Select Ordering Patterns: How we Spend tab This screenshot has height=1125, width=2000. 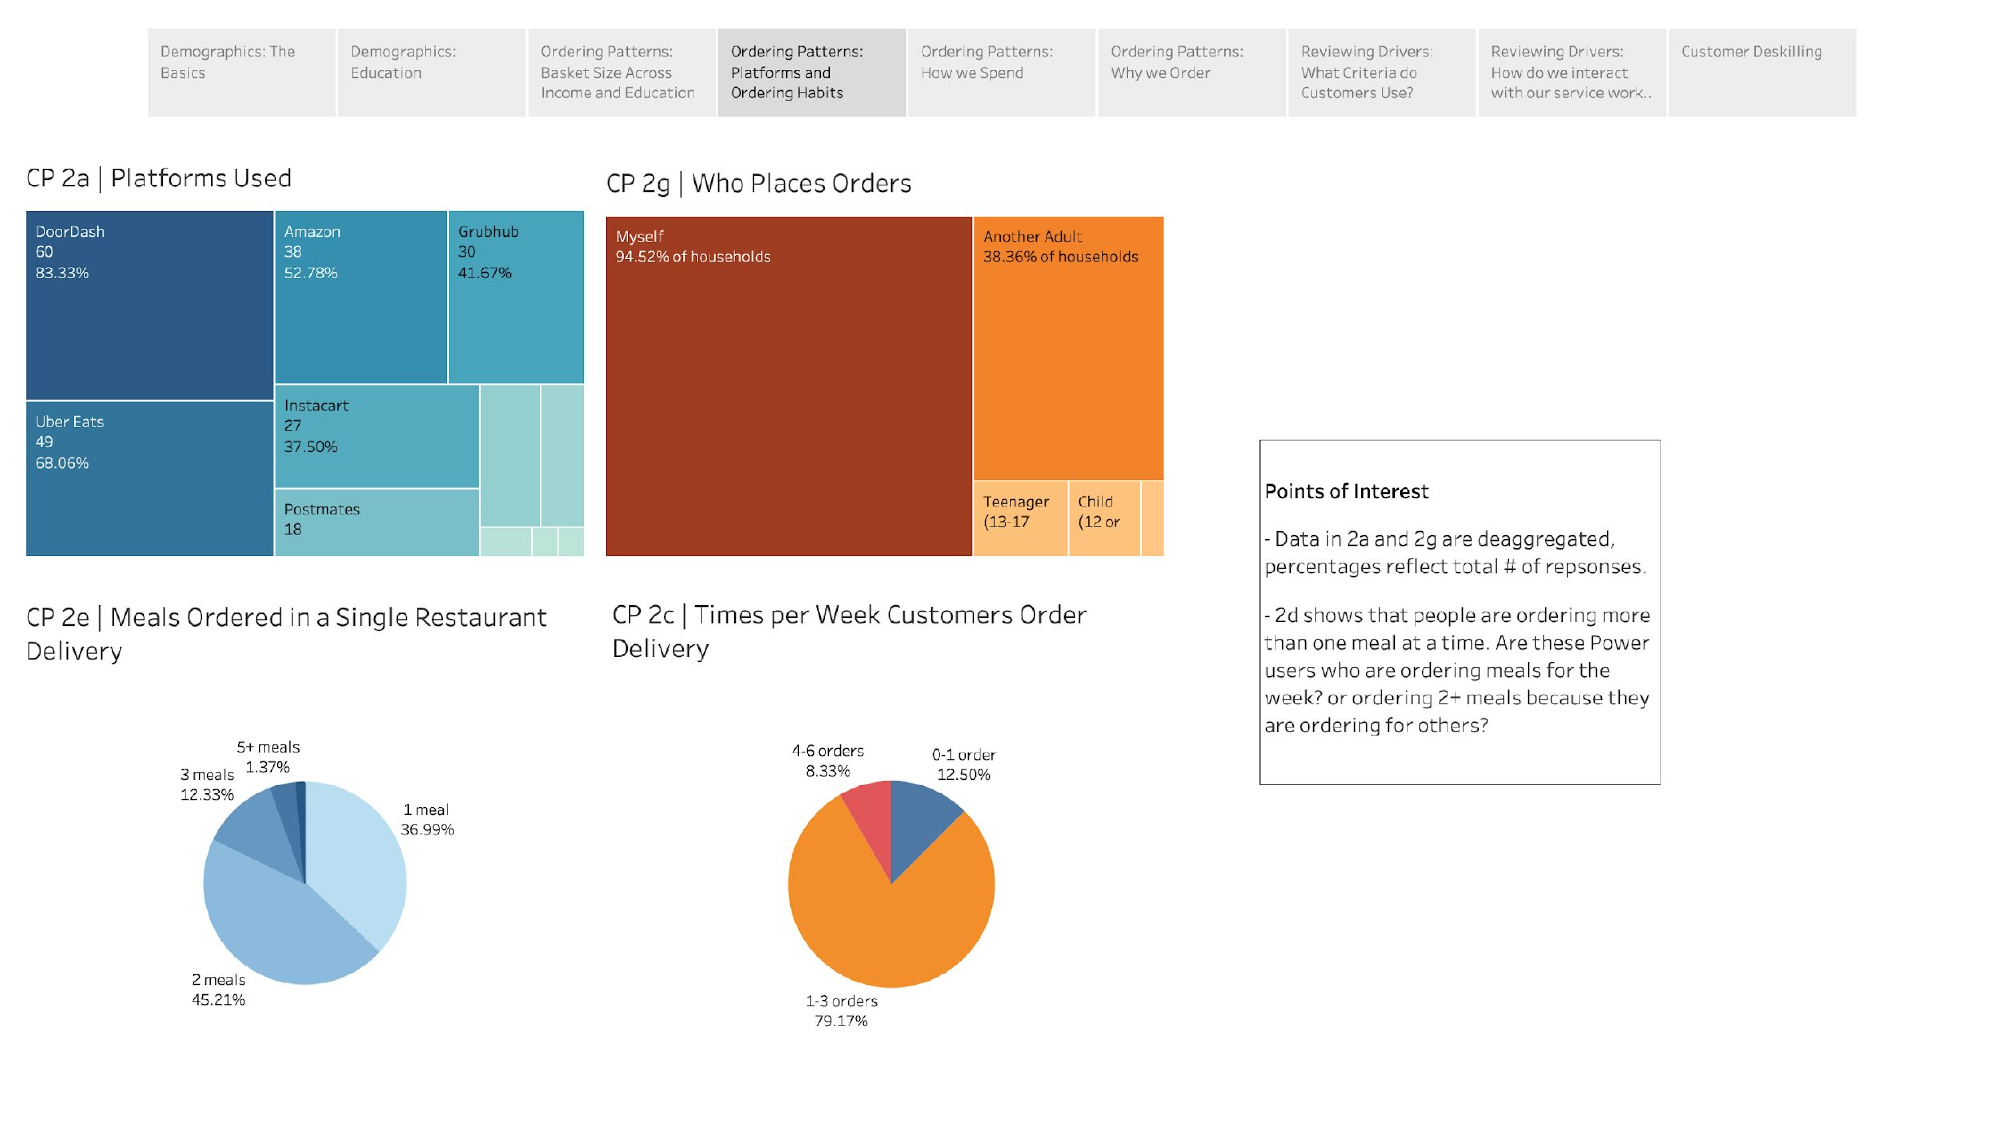coord(1001,73)
